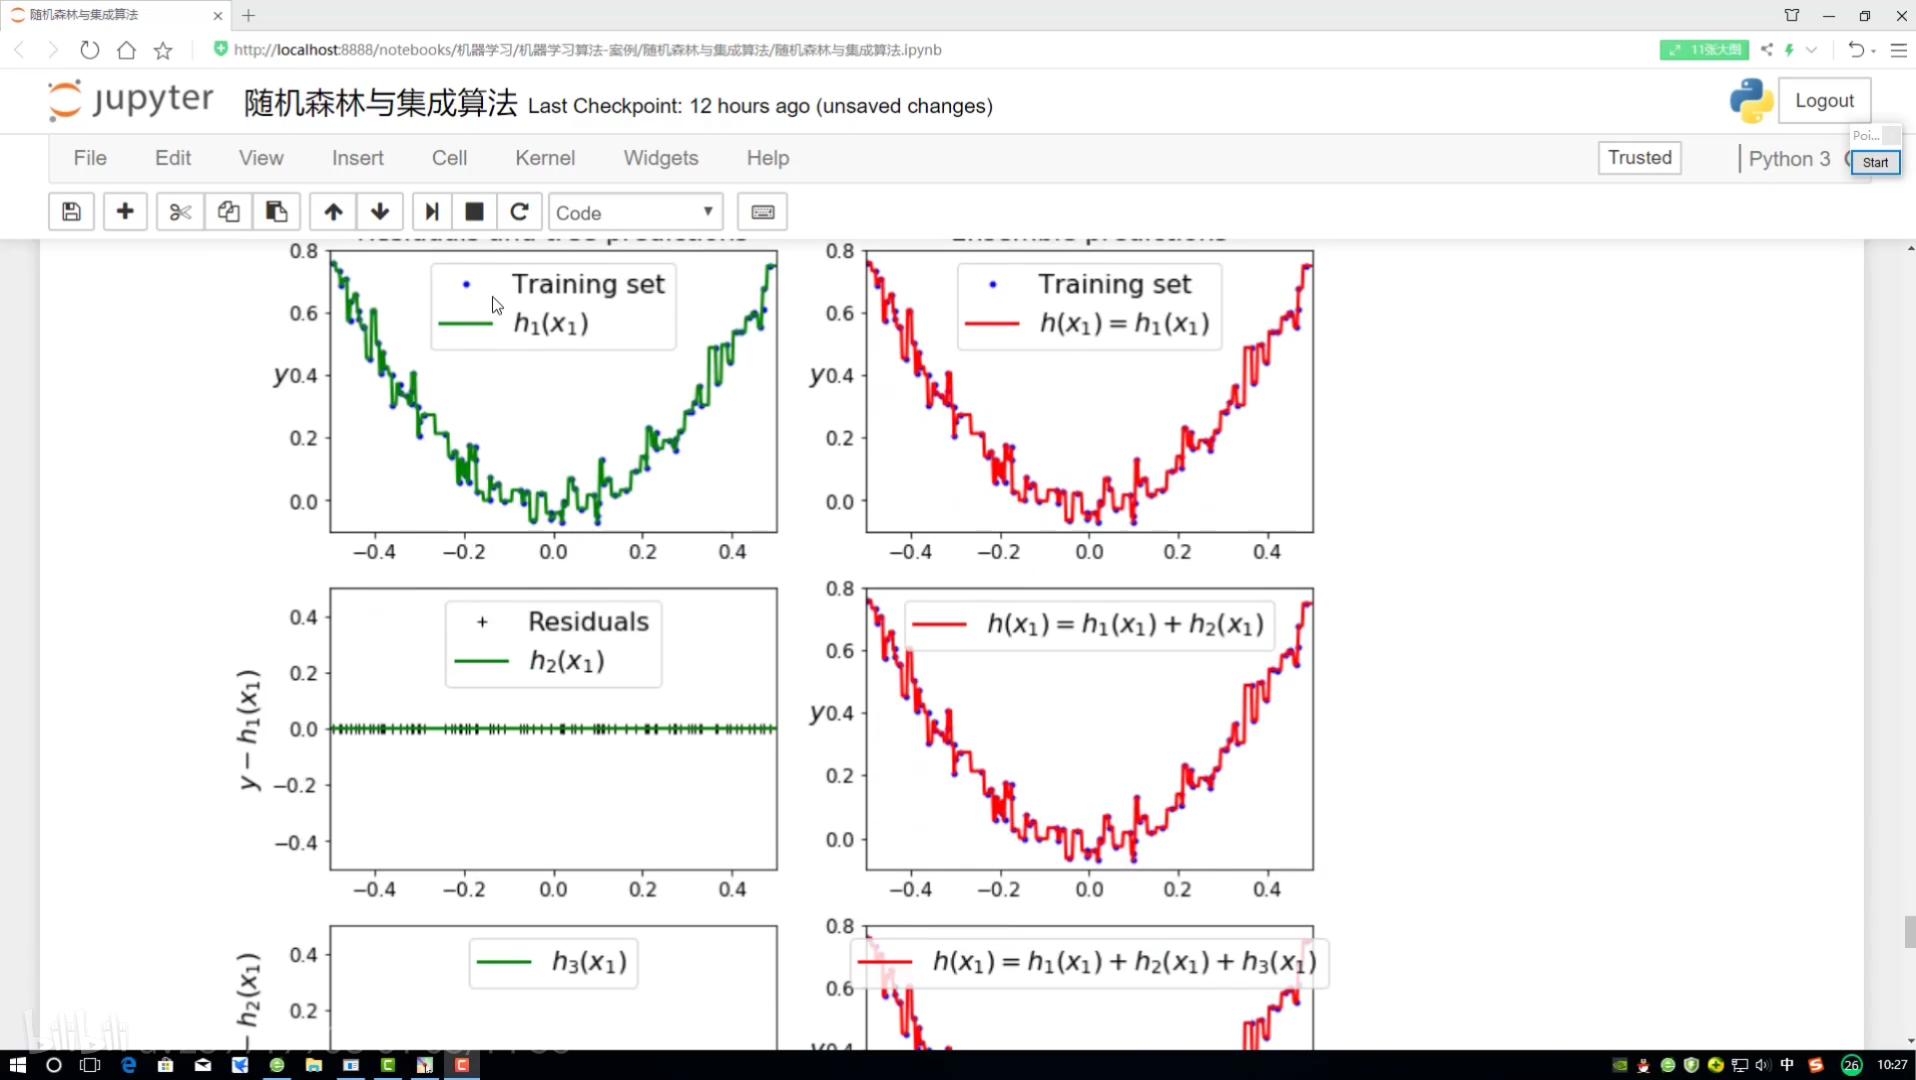Viewport: 1916px width, 1080px height.
Task: Click the Residuals plot with h2(x1) legend
Action: click(553, 729)
